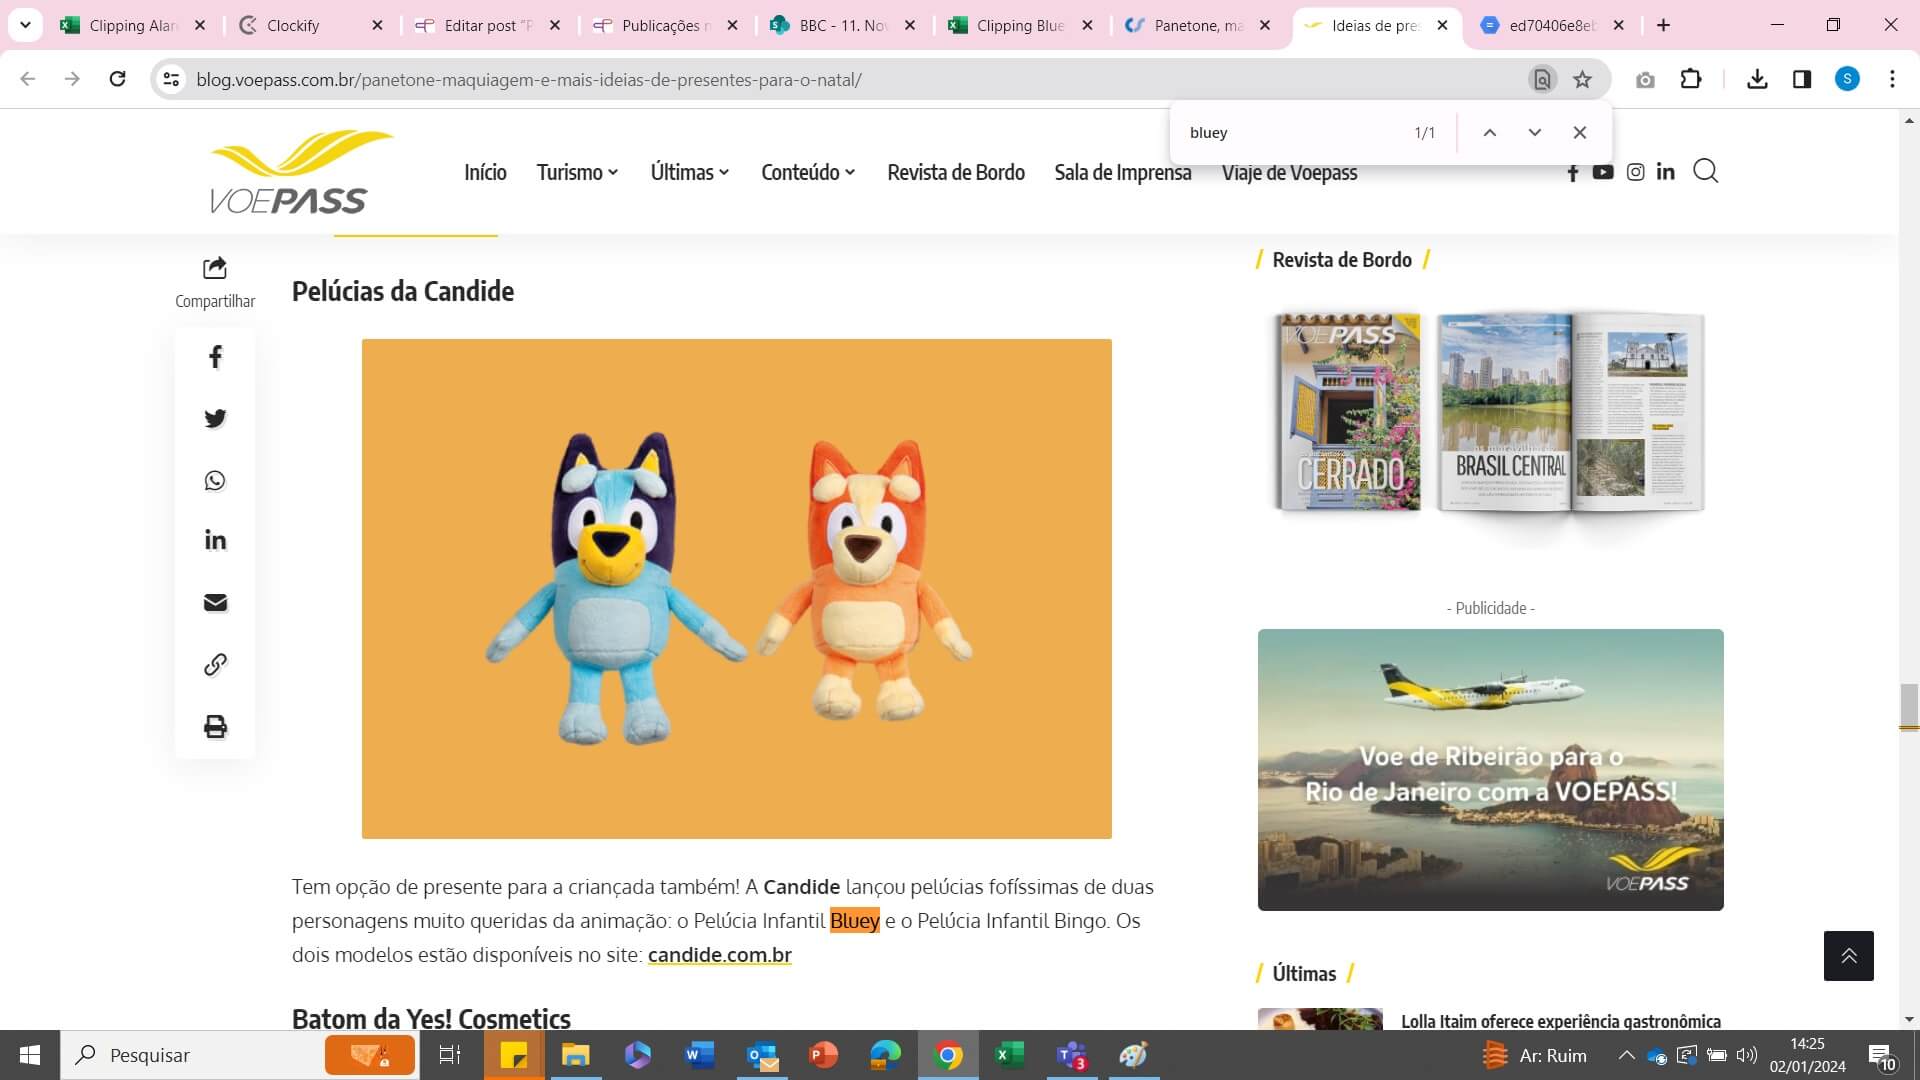Open Lolla Itaim article link

click(x=1560, y=1021)
